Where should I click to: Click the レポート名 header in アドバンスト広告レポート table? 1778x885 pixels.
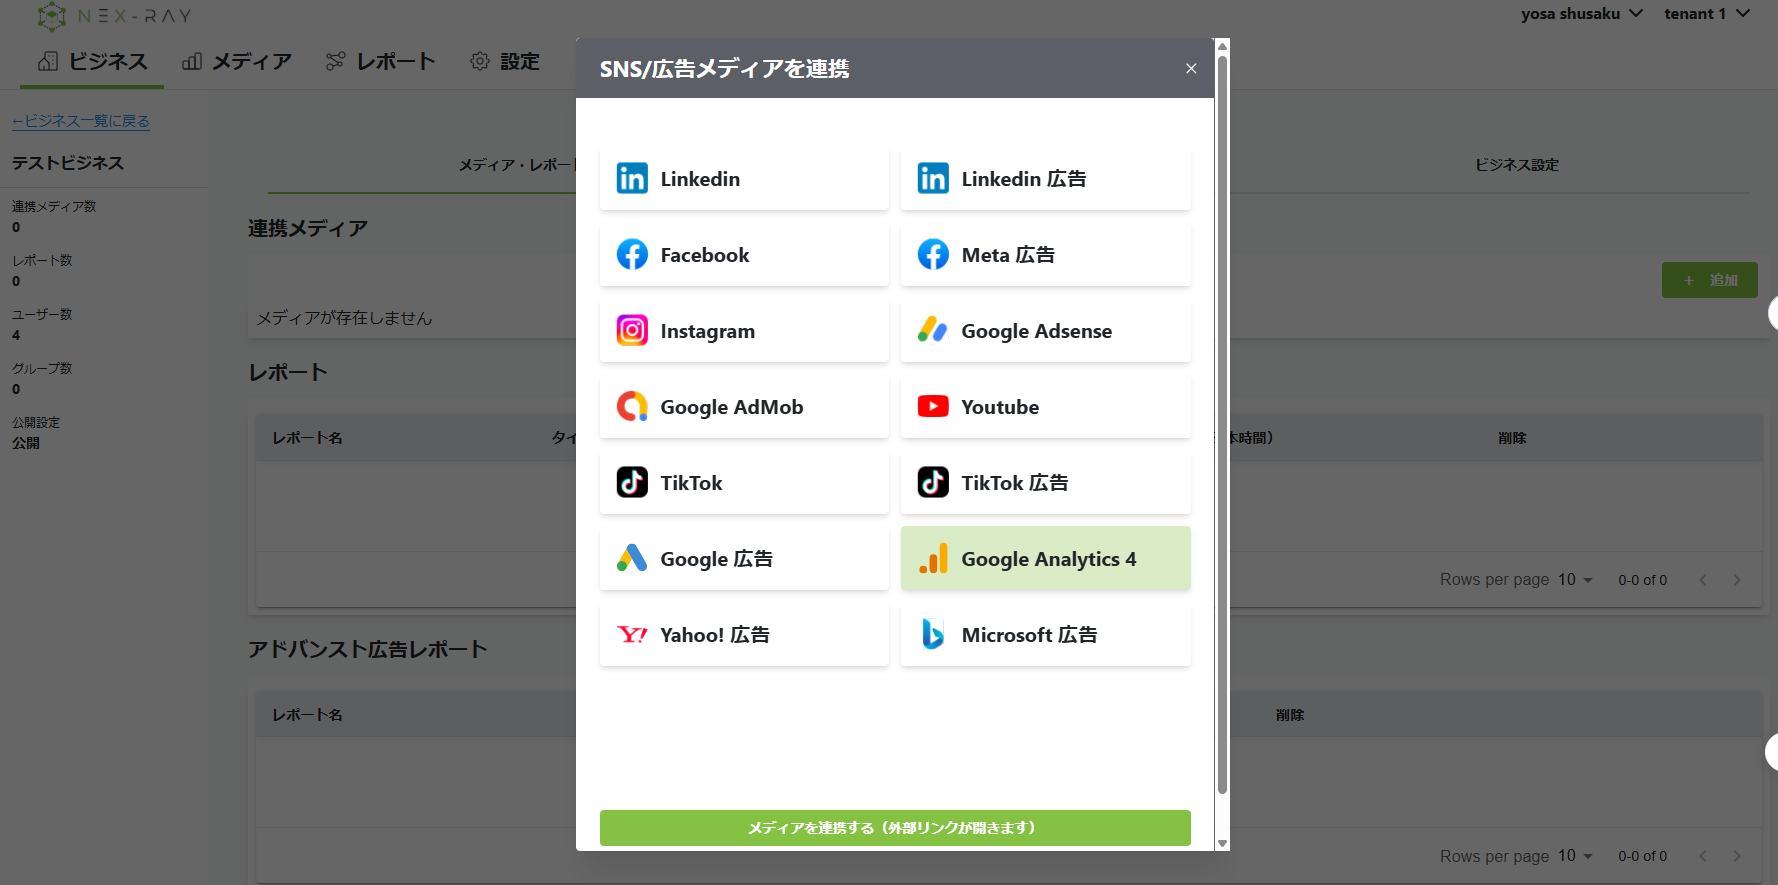pyautogui.click(x=307, y=715)
